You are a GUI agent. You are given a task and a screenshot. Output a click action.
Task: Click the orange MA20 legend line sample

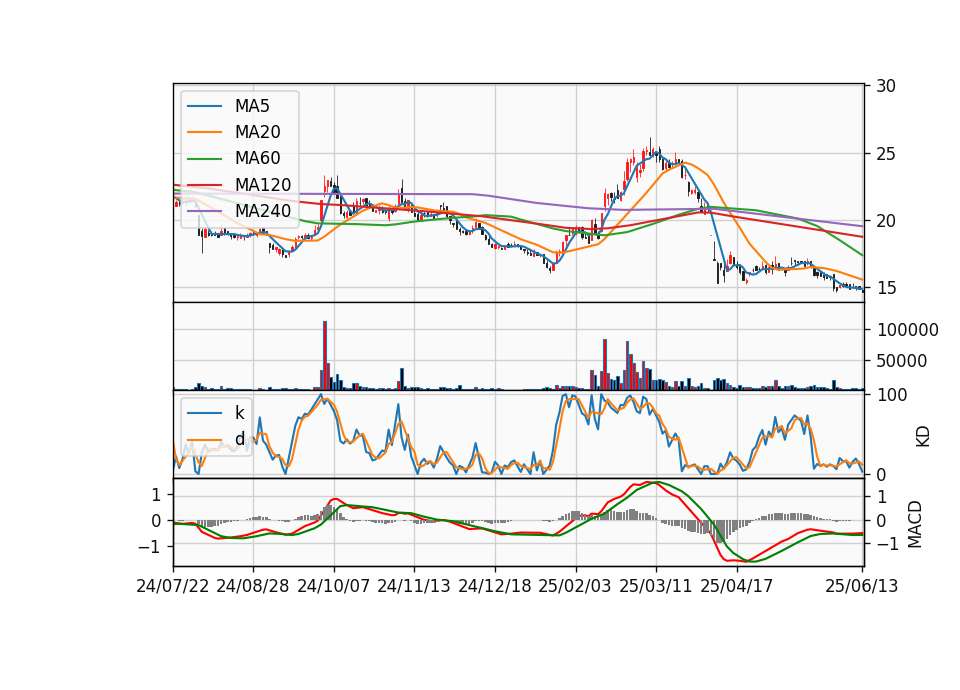(204, 132)
